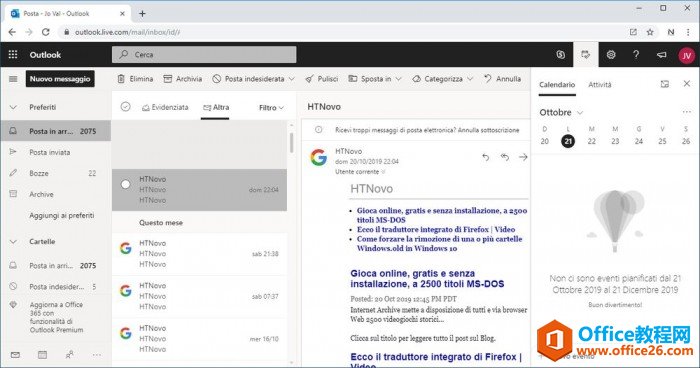Open 'Ecco il traduttore integrato di Firefox' bullet link
This screenshot has height=368, width=700.
[x=436, y=230]
